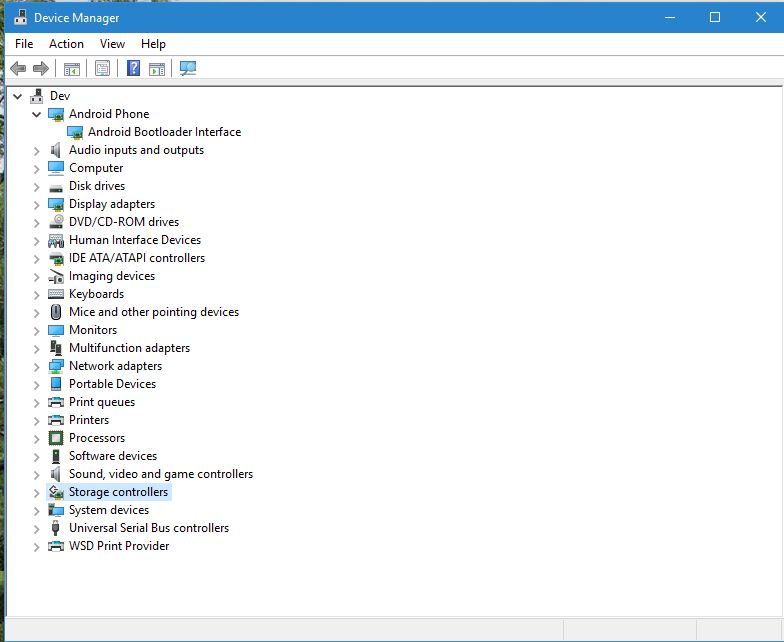Image resolution: width=784 pixels, height=642 pixels.
Task: Click the blue Help question mark icon
Action: coord(133,69)
